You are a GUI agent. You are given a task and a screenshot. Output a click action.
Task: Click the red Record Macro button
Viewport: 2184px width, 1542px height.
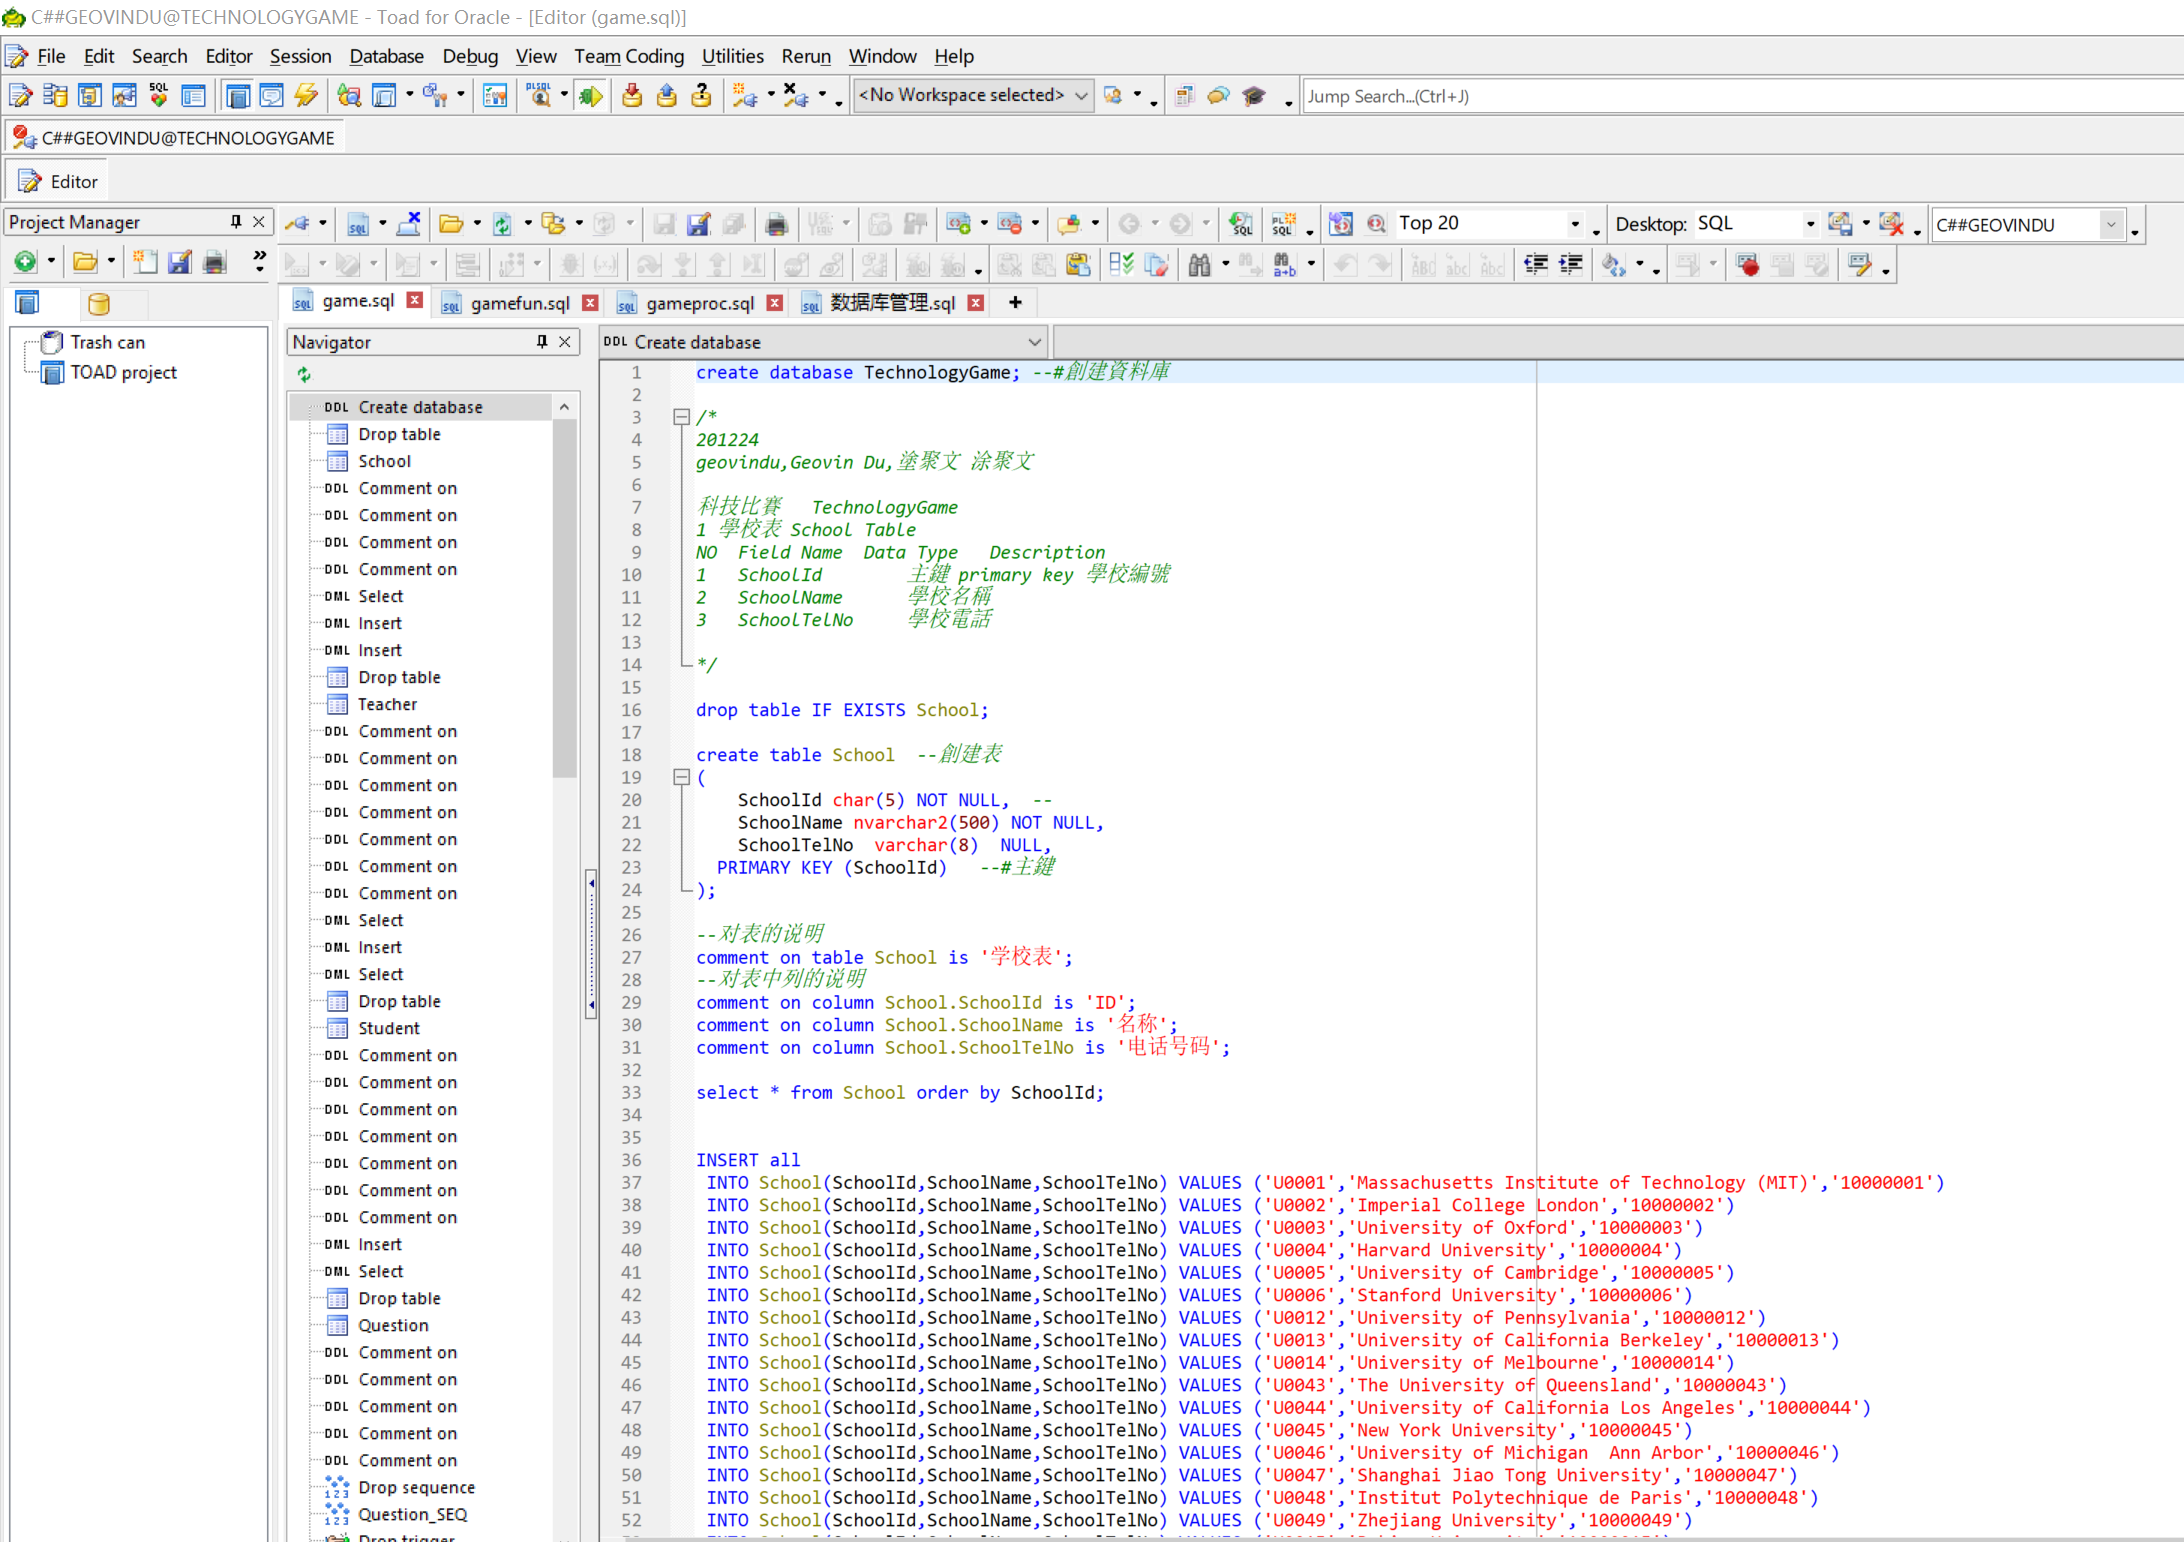tap(1748, 265)
